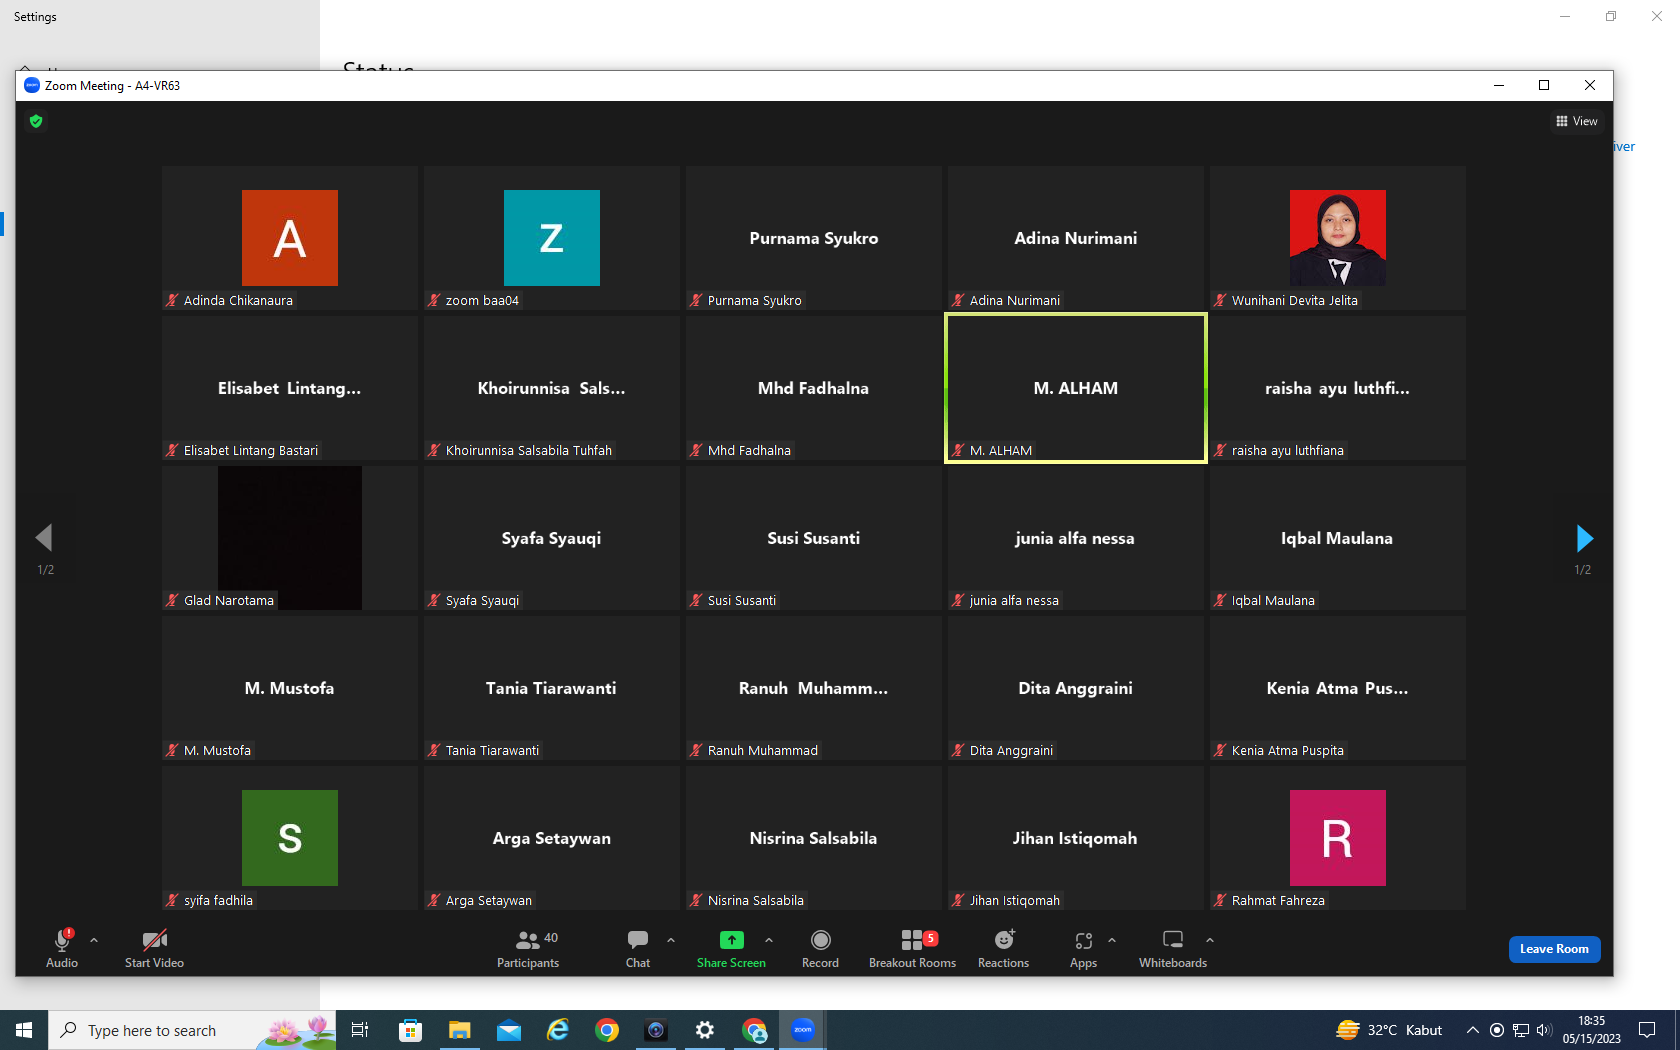Image resolution: width=1680 pixels, height=1050 pixels.
Task: Expand audio options arrow next to Audio
Action: click(x=94, y=940)
